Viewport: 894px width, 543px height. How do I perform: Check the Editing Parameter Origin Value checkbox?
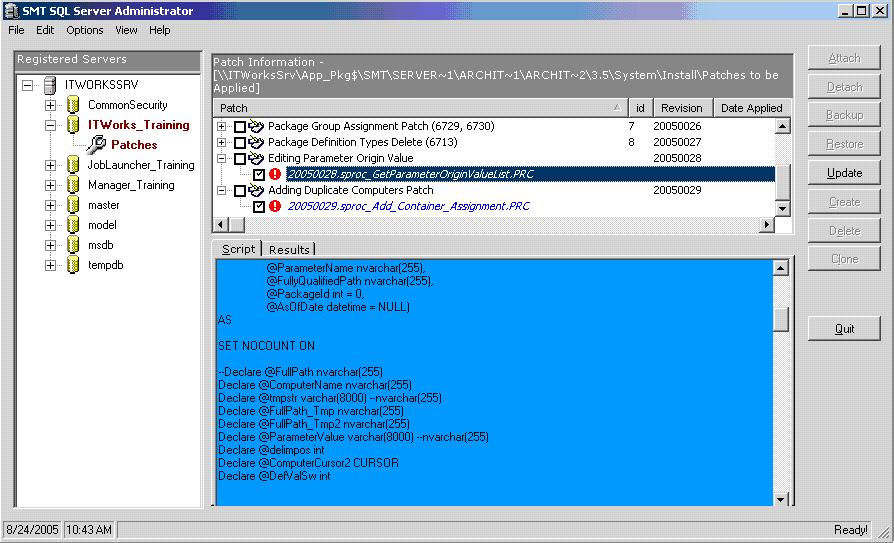240,159
